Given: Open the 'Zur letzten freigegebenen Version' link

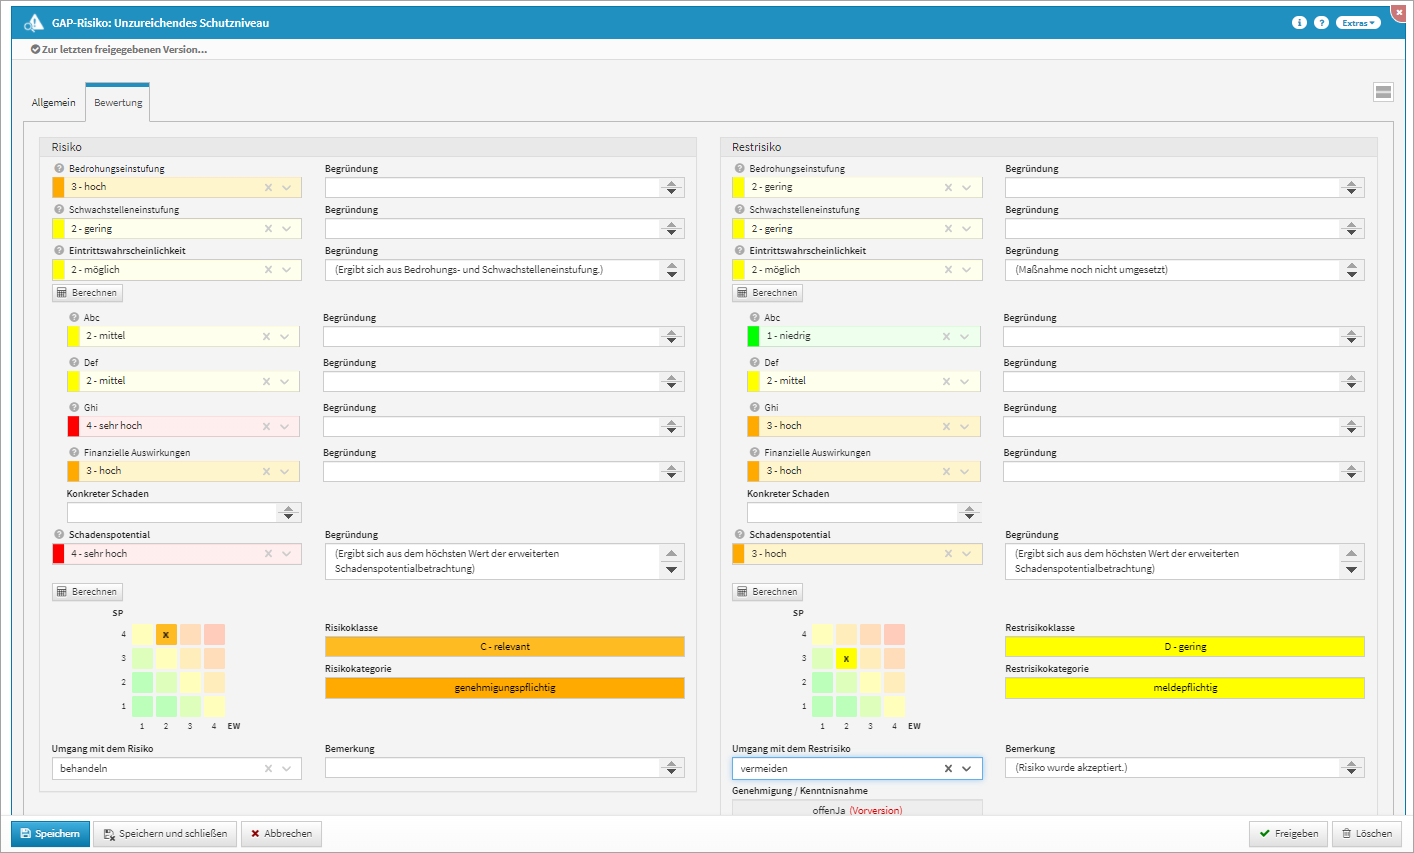Looking at the screenshot, I should click(x=123, y=49).
